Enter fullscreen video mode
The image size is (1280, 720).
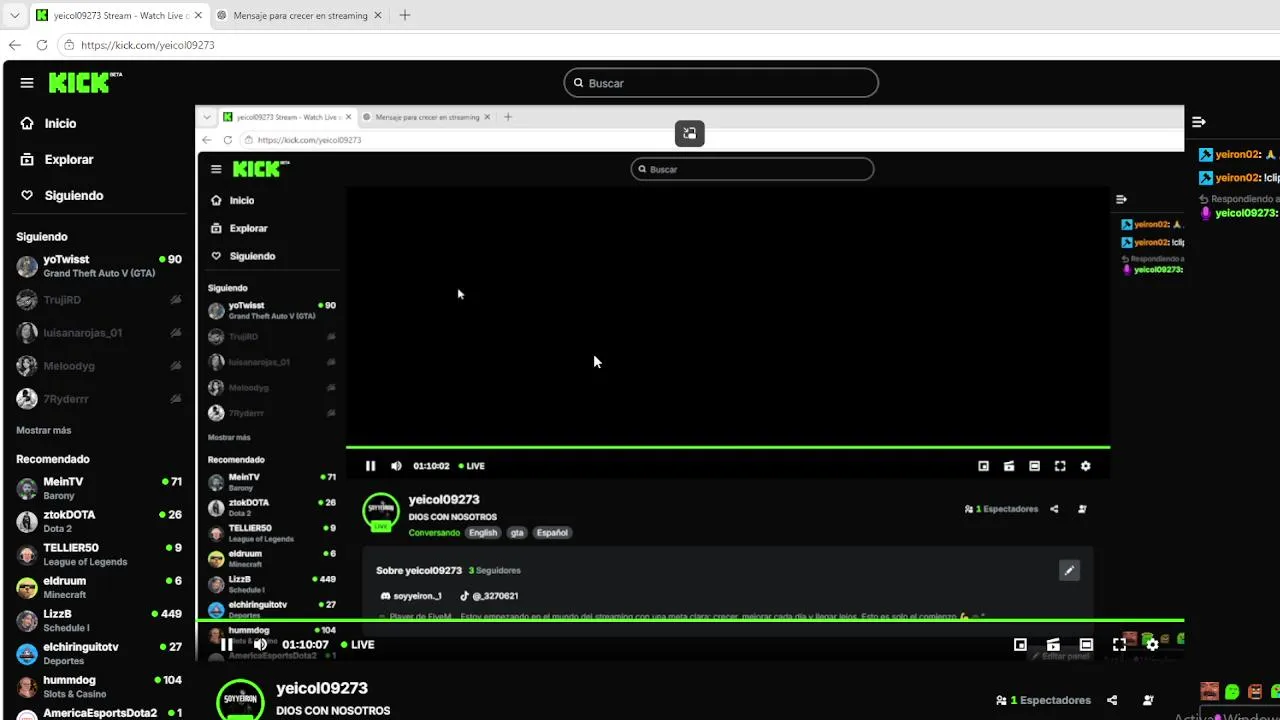[x=1119, y=645]
